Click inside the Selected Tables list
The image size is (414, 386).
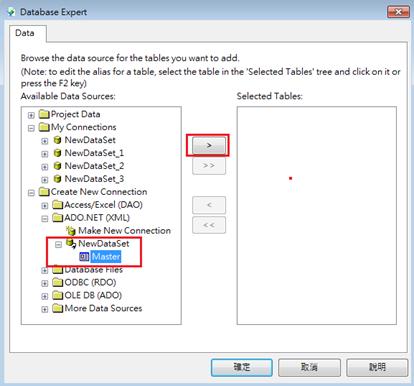(x=317, y=215)
